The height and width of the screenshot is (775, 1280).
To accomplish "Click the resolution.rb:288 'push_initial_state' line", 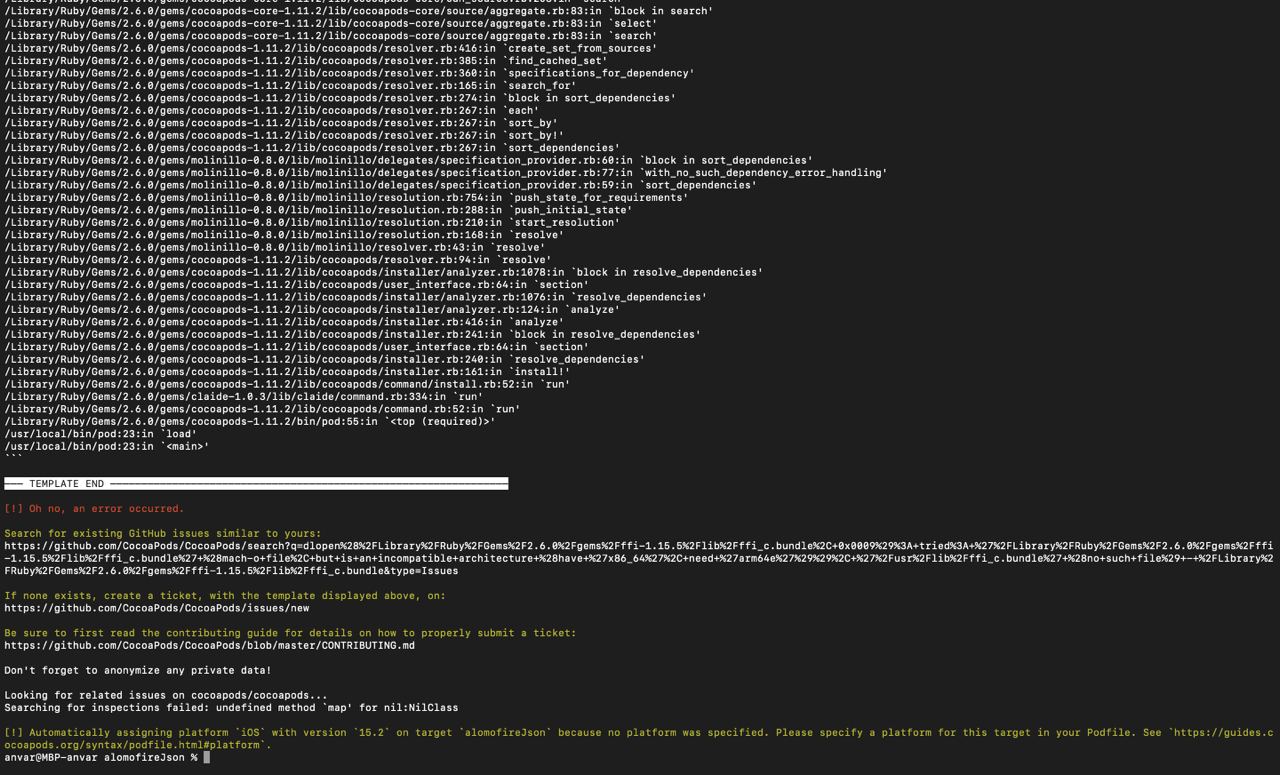I will click(x=318, y=210).
